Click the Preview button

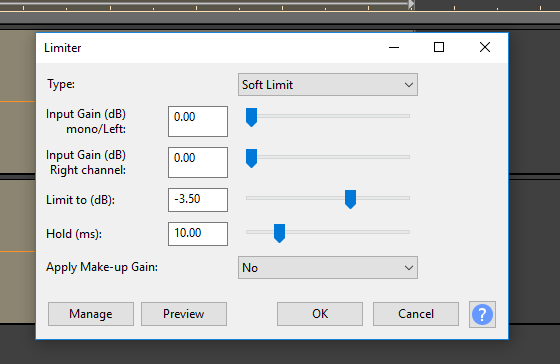(x=184, y=314)
